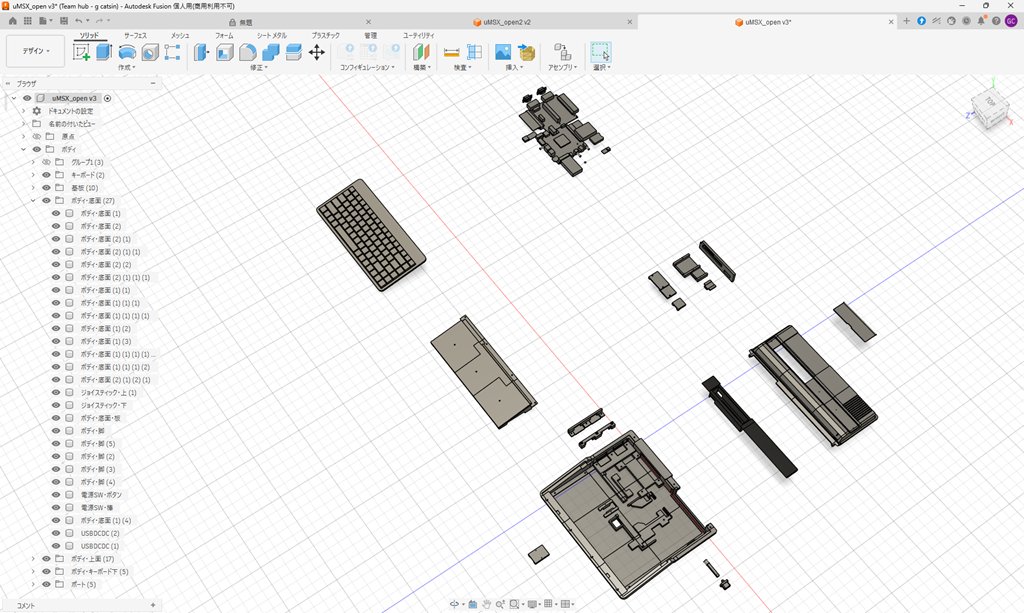Image resolution: width=1024 pixels, height=613 pixels.
Task: Hide the キーボード (2) folder
Action: tap(46, 175)
